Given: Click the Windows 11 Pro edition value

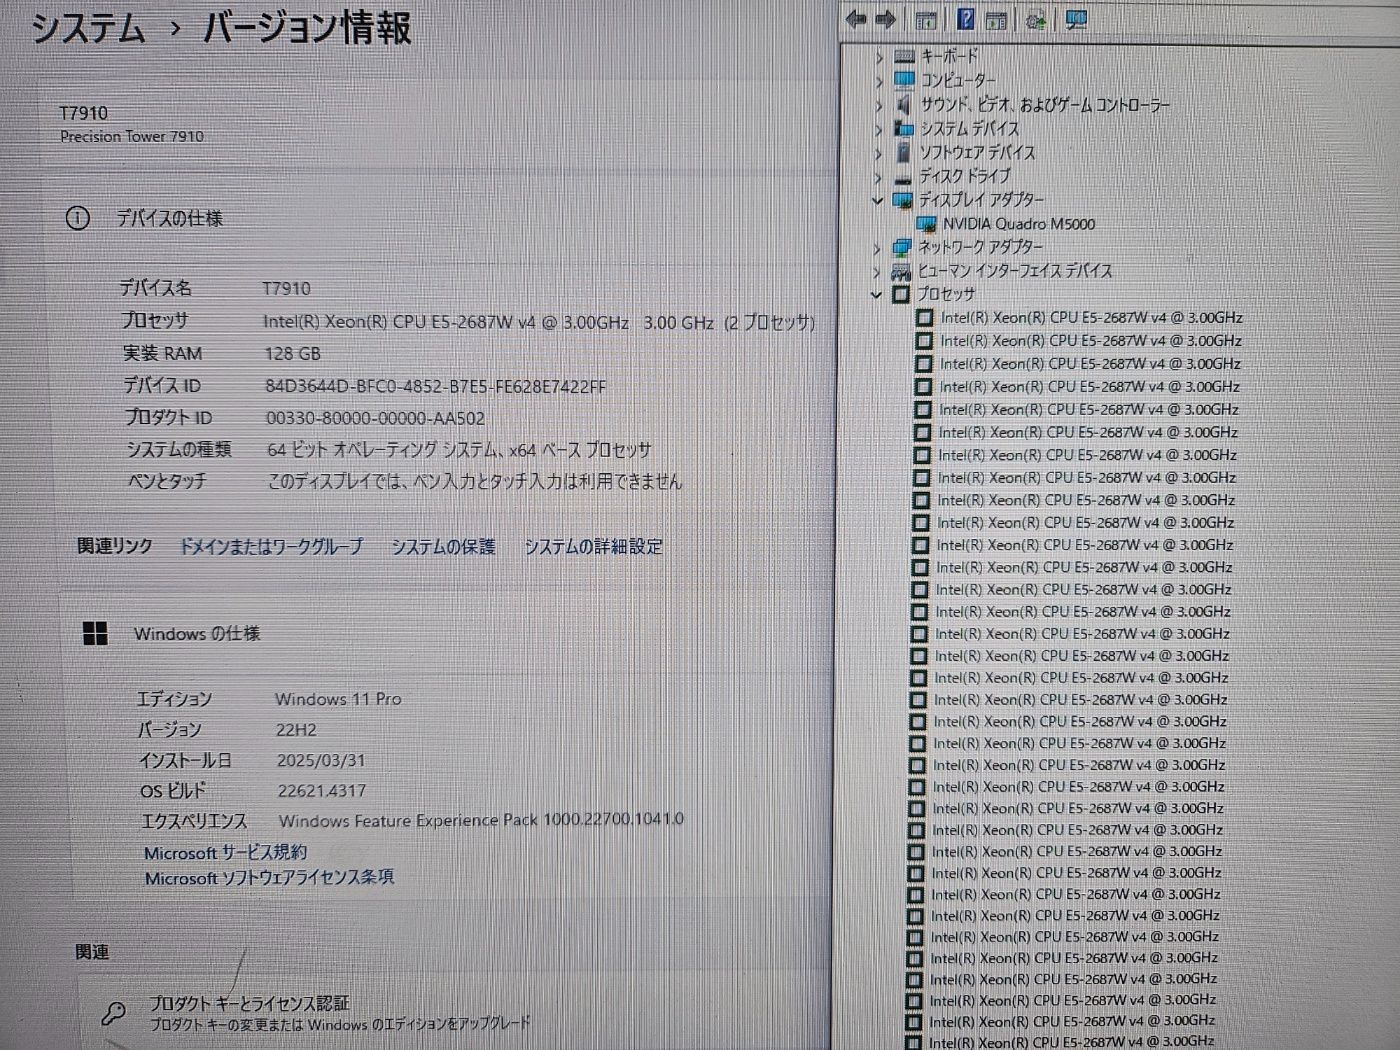Looking at the screenshot, I should click(338, 699).
